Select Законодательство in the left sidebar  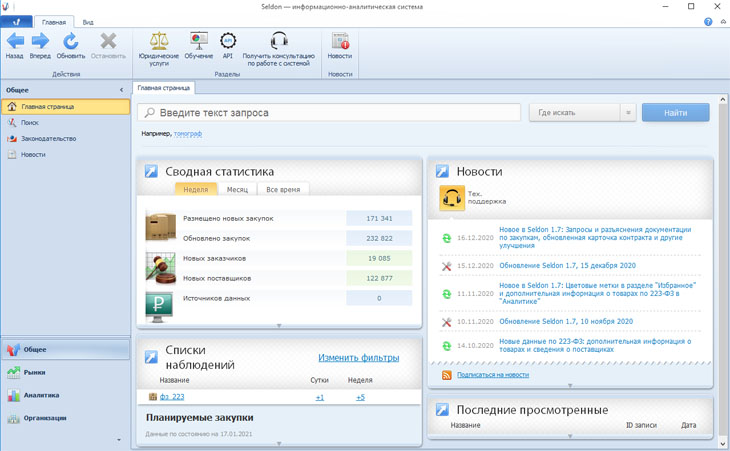48,139
